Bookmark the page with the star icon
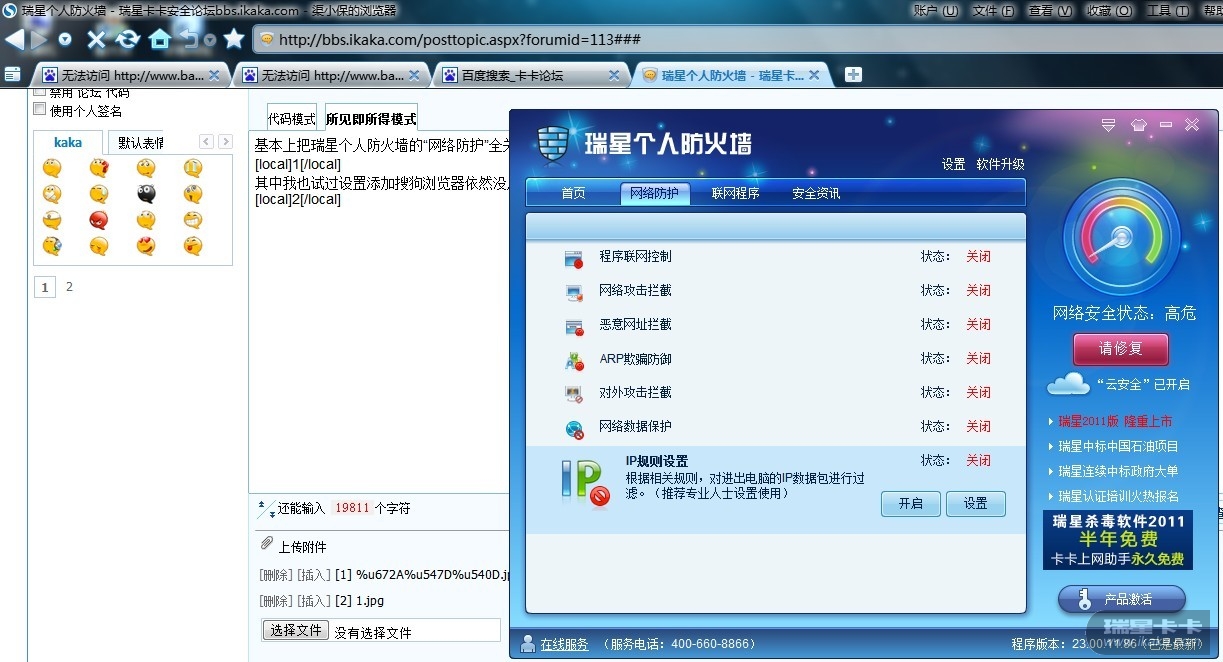 [234, 39]
